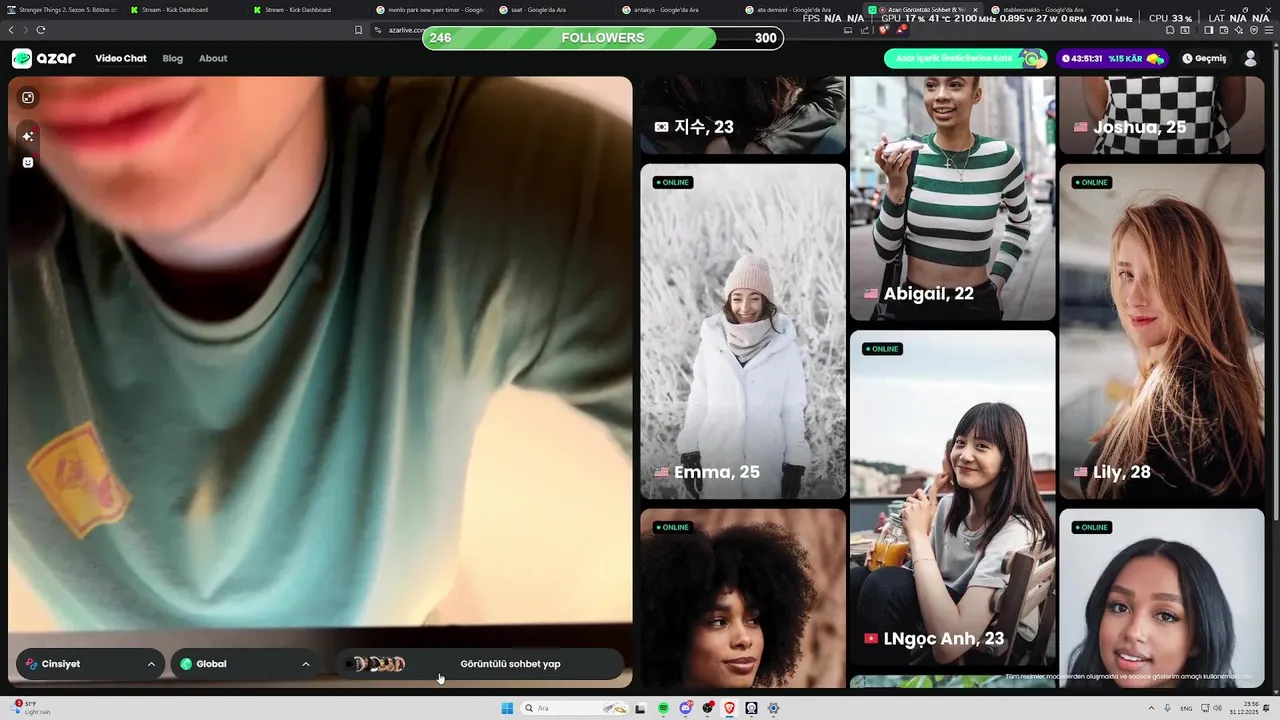The height and width of the screenshot is (720, 1280).
Task: Open Windows Start menu
Action: [507, 708]
